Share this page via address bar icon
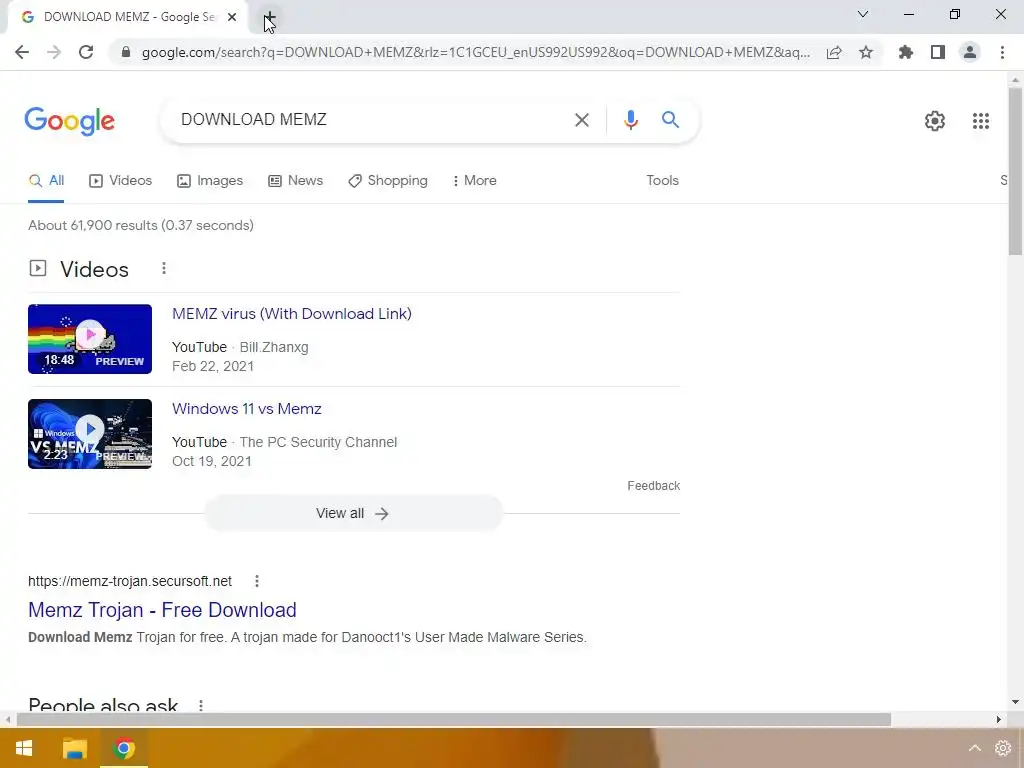 click(834, 52)
